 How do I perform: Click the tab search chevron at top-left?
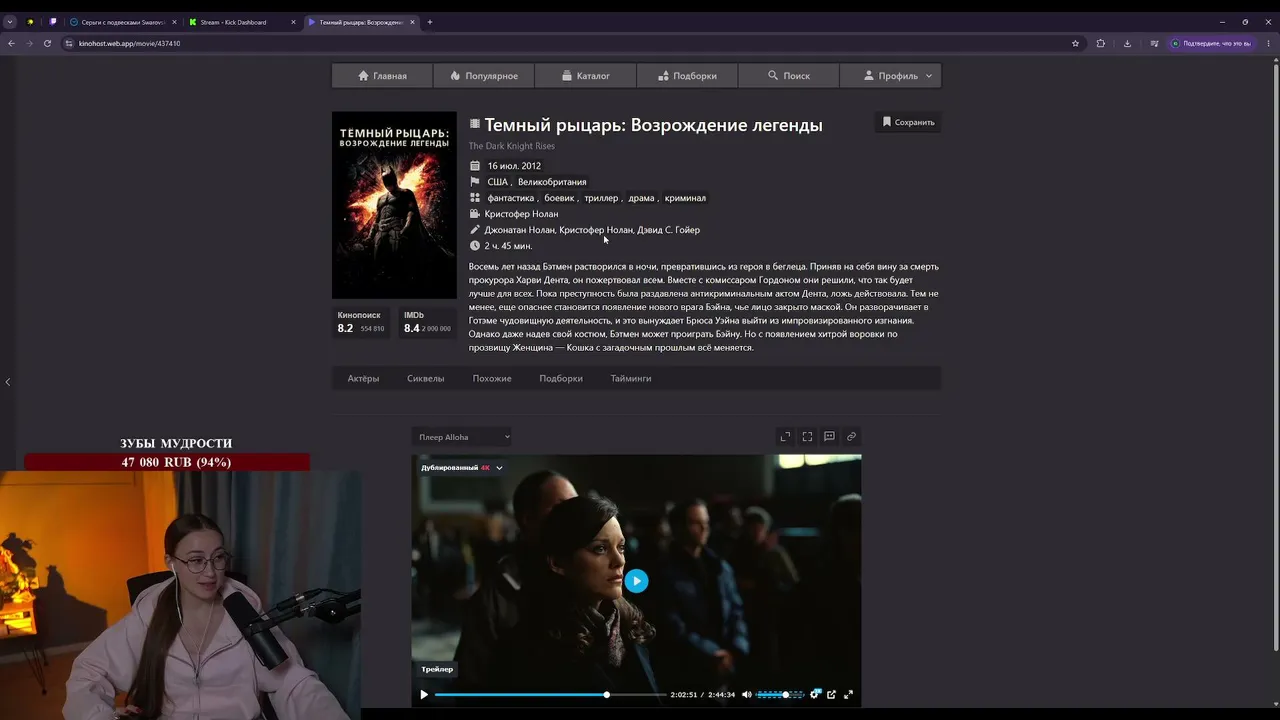click(10, 22)
